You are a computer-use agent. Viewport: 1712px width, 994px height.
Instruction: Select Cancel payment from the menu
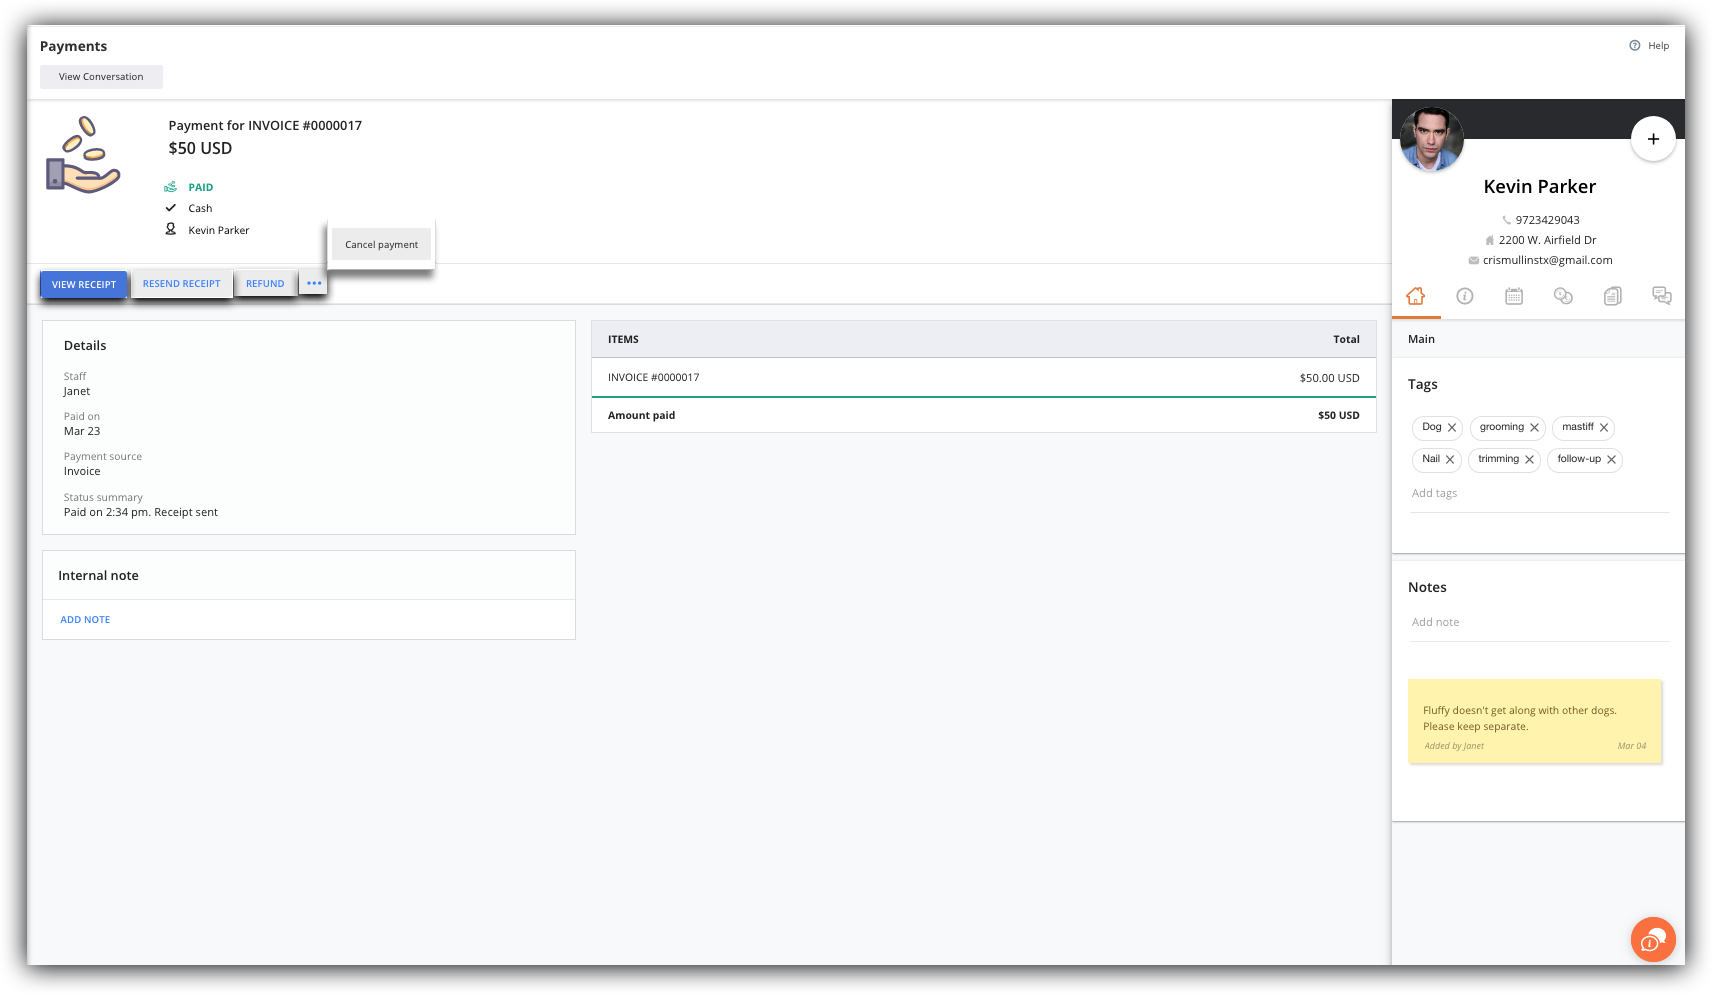point(382,244)
